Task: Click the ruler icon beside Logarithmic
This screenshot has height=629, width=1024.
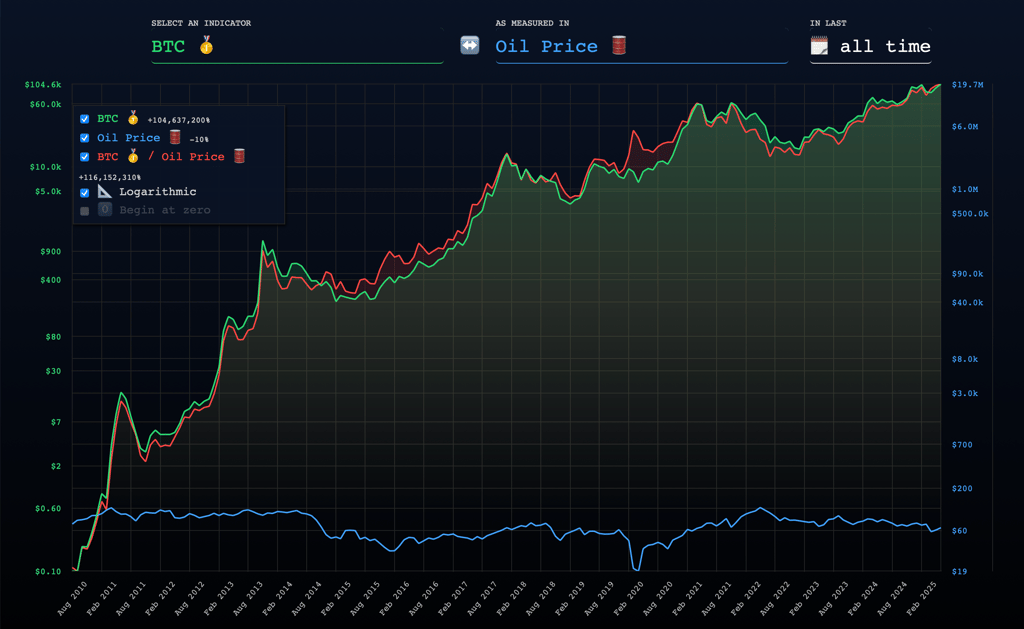Action: click(104, 191)
